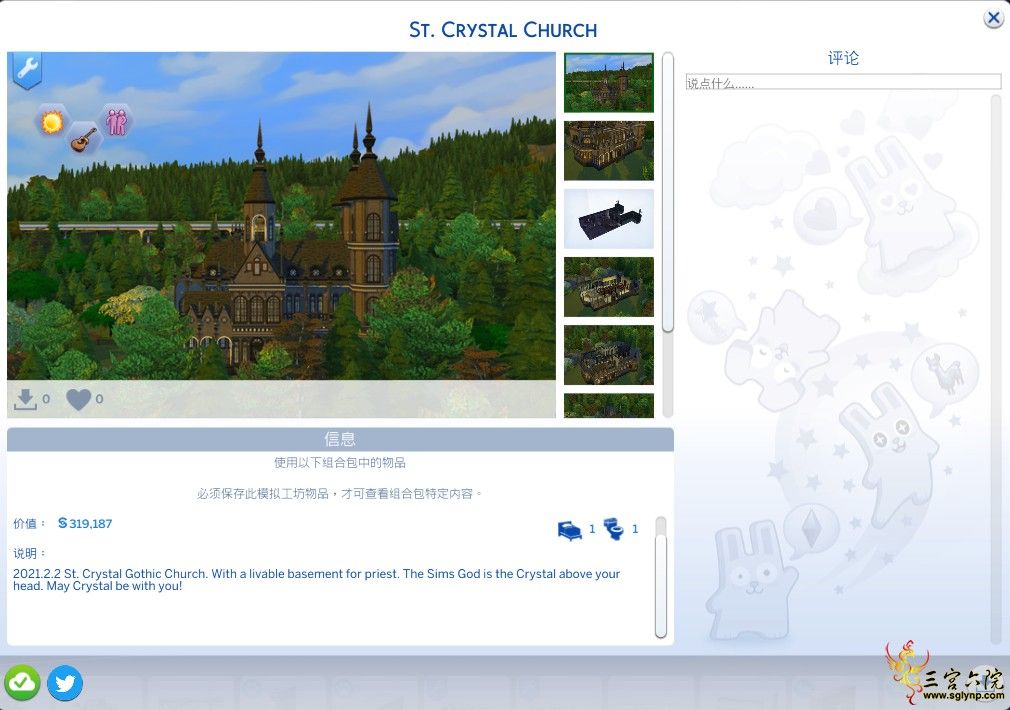This screenshot has width=1010, height=710.
Task: Click the description text starting with 2021.2.2
Action: (x=316, y=580)
